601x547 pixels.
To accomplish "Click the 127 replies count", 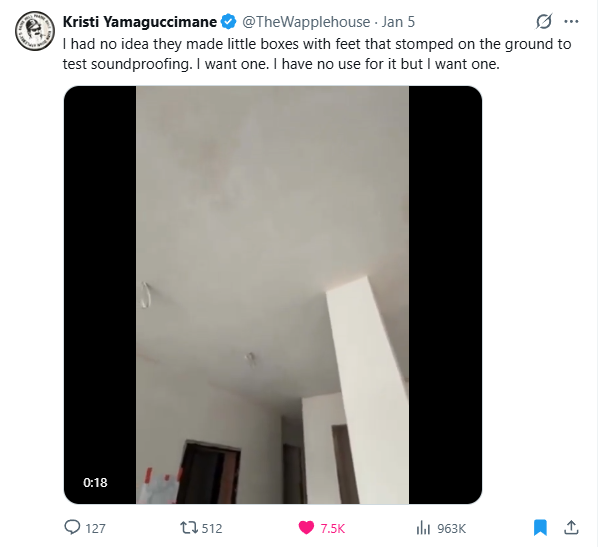I will pos(95,529).
